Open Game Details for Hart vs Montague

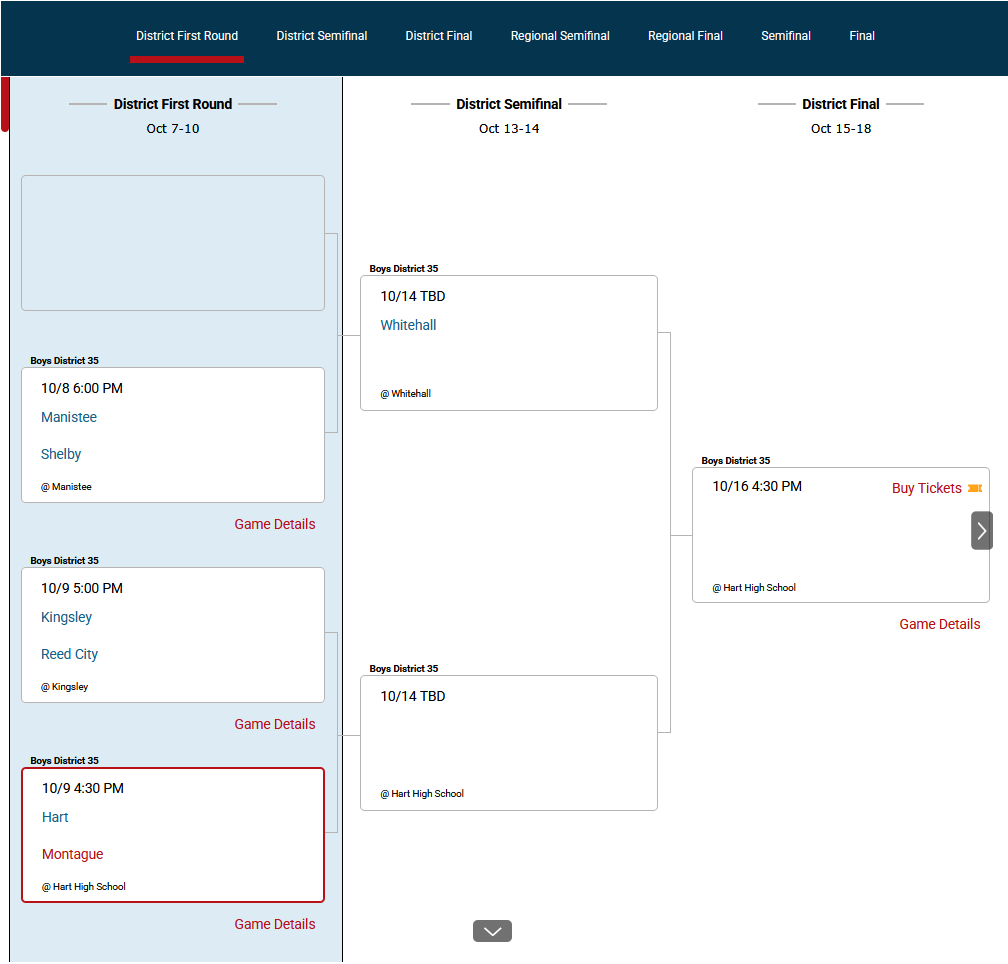click(x=275, y=924)
